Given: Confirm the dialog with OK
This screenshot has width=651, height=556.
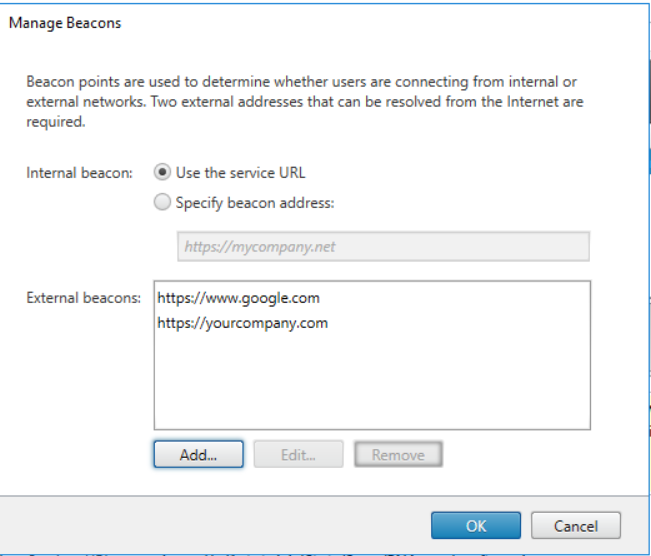Looking at the screenshot, I should [x=476, y=526].
